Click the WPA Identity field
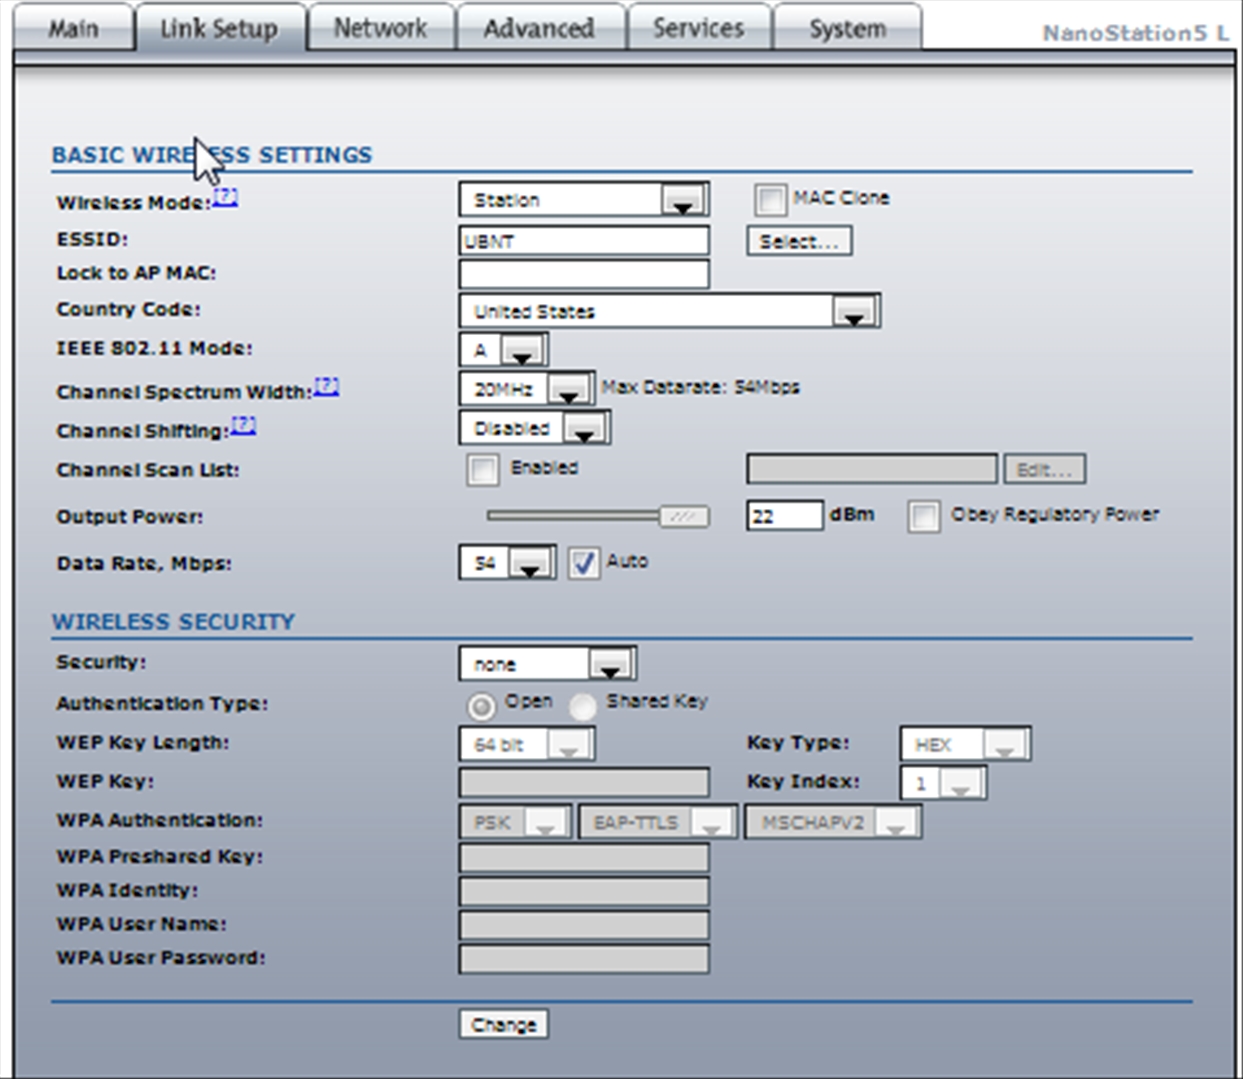1243x1079 pixels. 584,891
